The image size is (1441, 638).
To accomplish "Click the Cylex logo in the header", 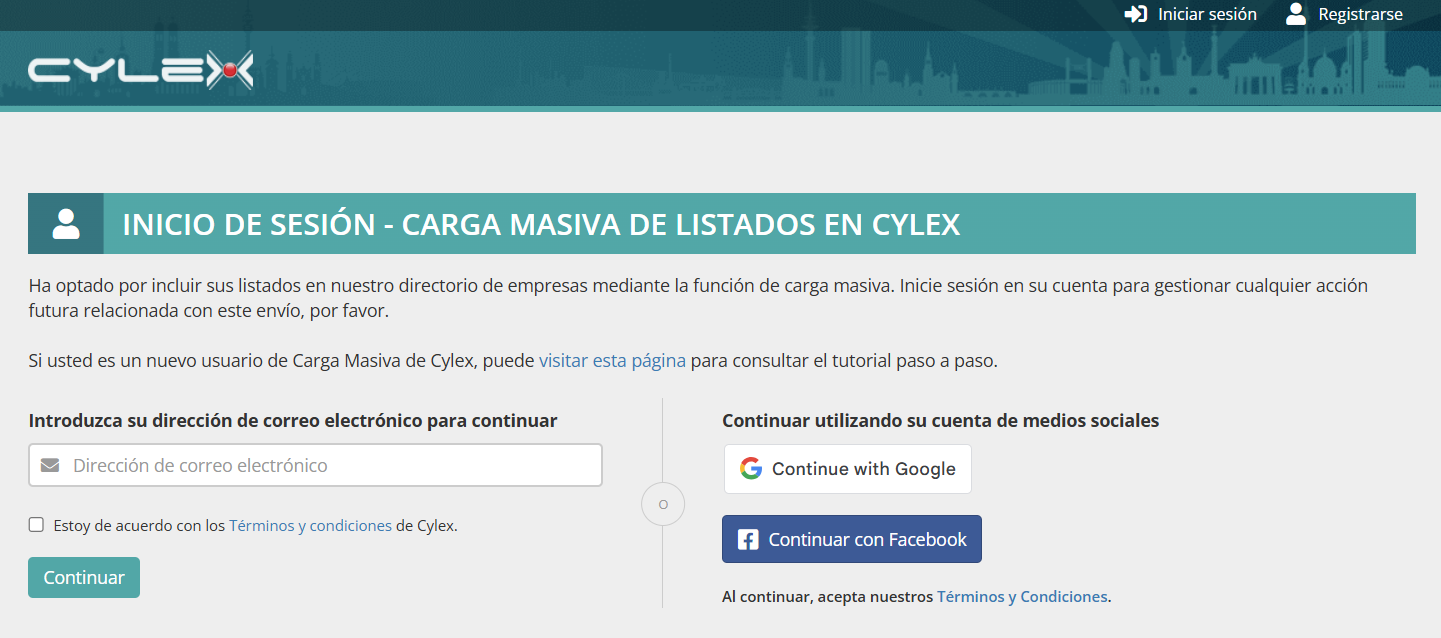I will click(x=141, y=70).
